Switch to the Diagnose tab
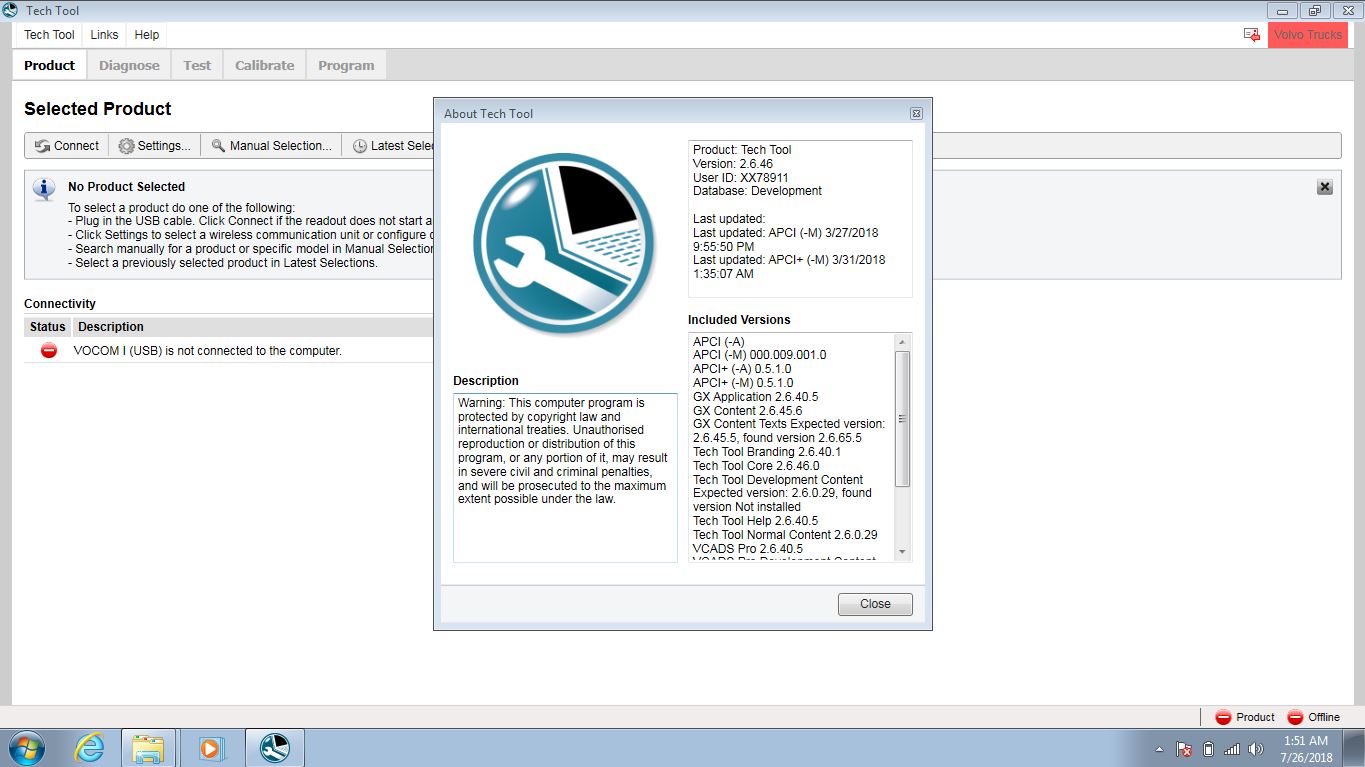This screenshot has height=767, width=1365. [x=129, y=66]
